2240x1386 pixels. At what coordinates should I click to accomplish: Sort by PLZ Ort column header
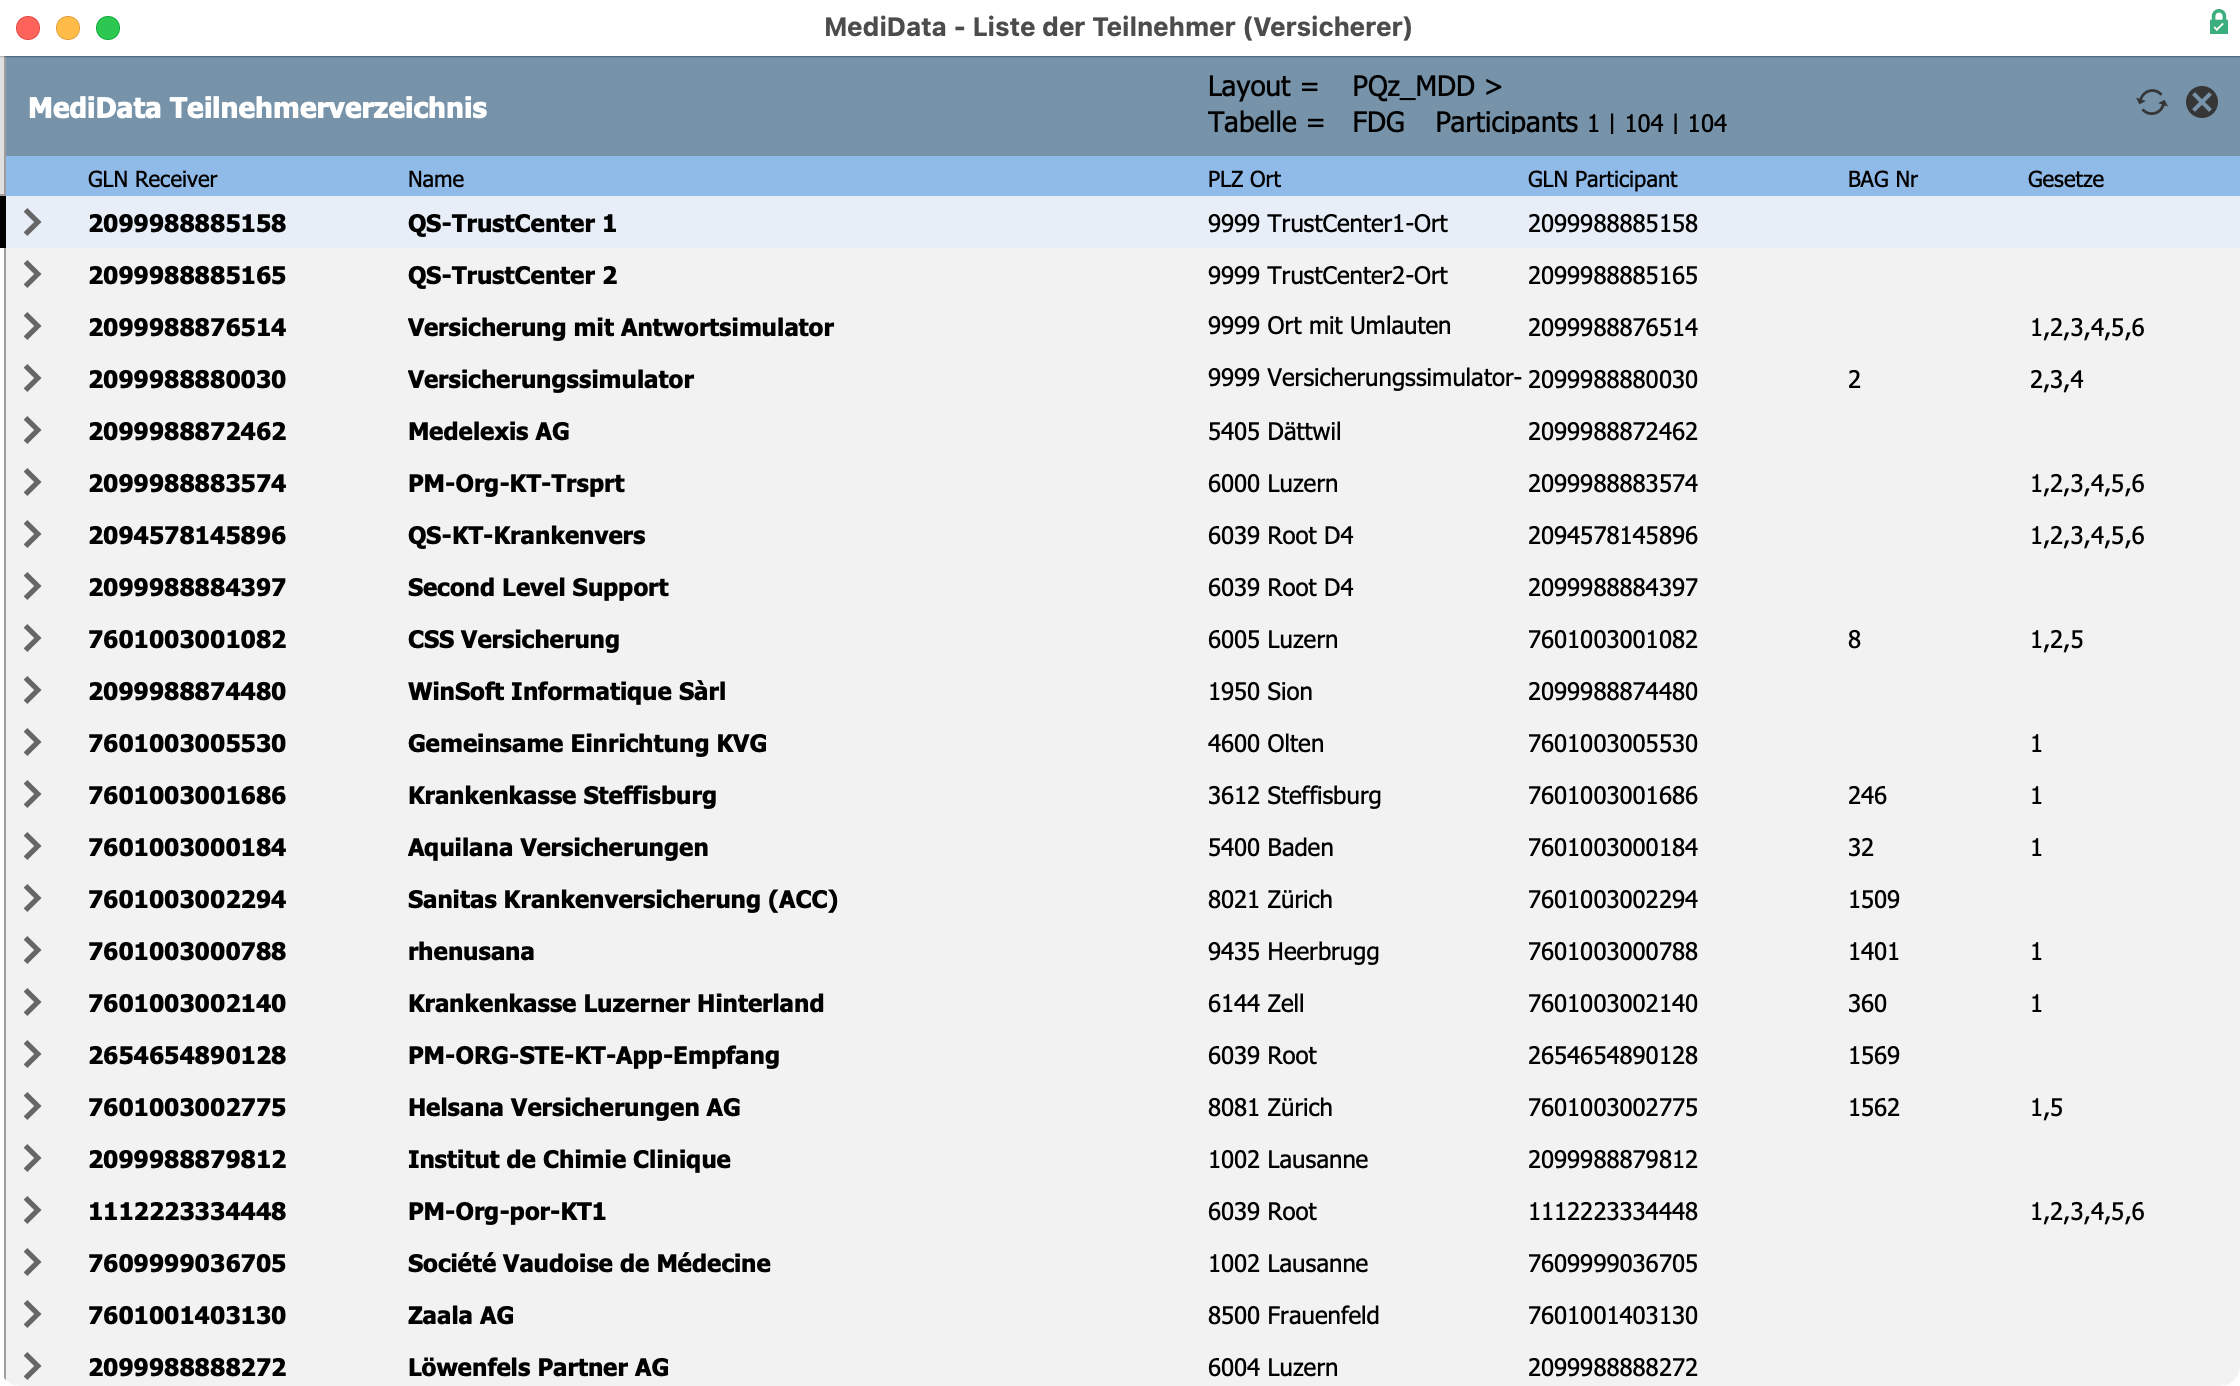pos(1244,179)
